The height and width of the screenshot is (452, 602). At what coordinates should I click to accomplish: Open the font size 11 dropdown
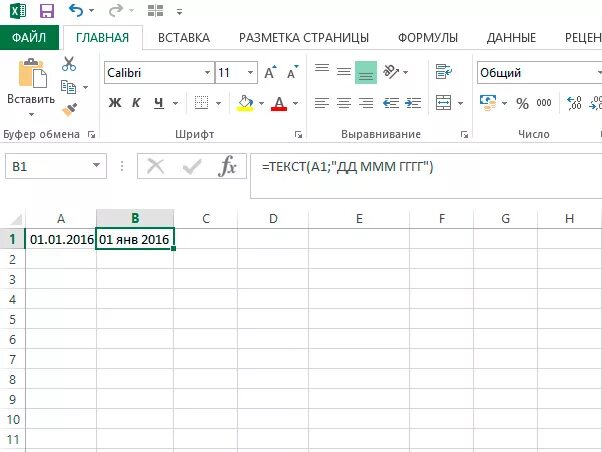coord(250,73)
